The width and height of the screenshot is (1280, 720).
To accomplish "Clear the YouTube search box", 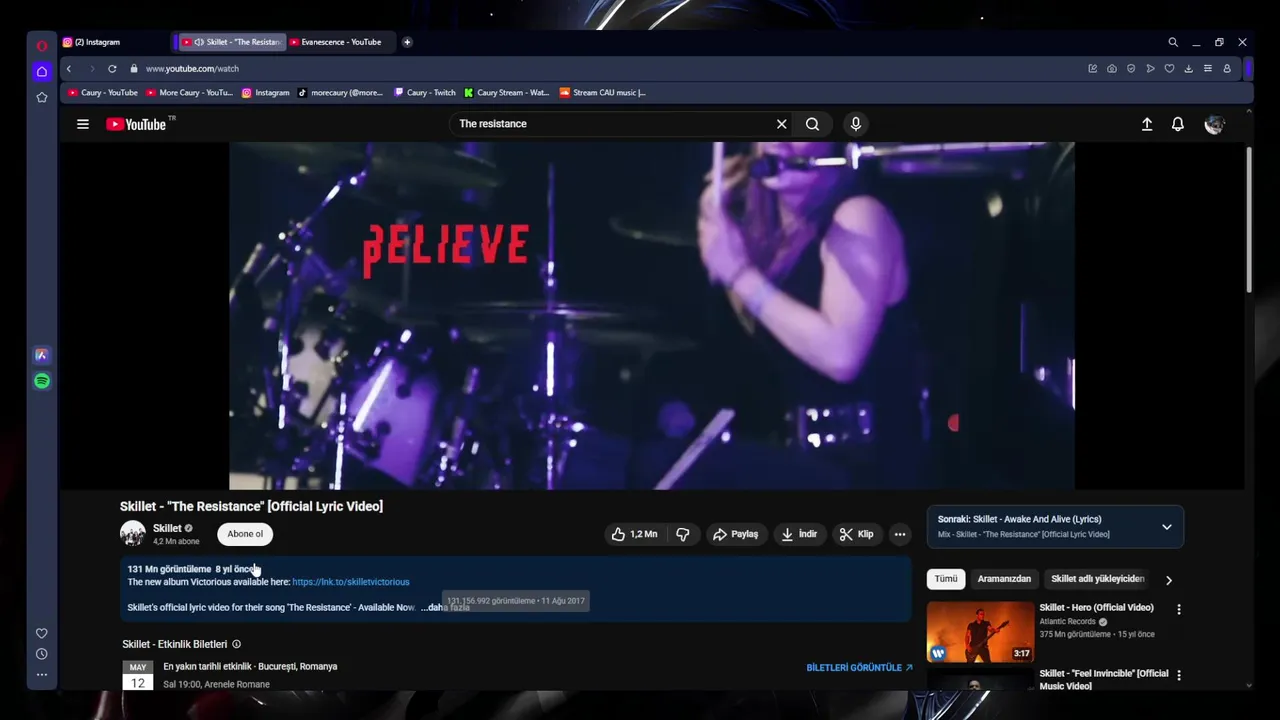I will 782,124.
